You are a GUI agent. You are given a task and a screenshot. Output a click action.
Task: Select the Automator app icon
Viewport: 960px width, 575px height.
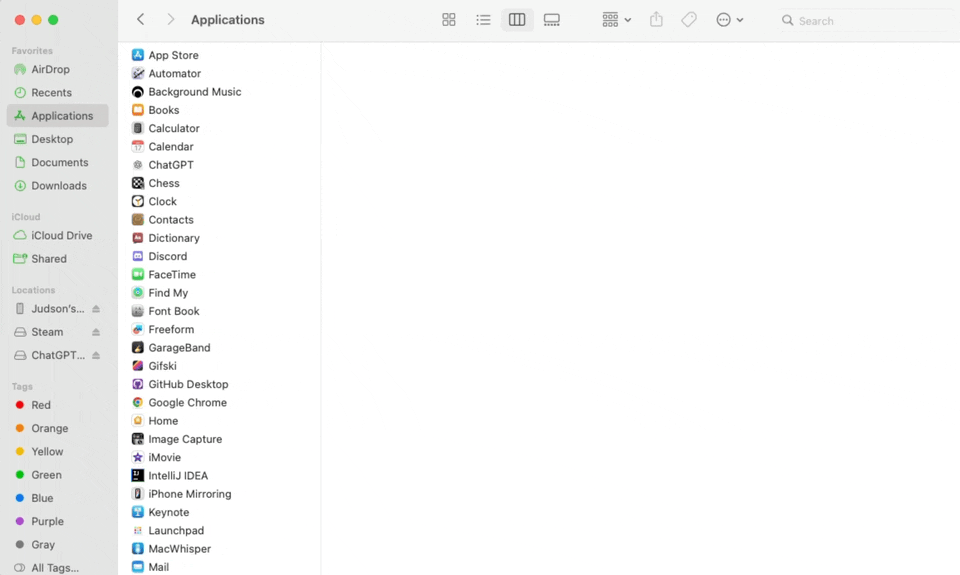tap(138, 73)
